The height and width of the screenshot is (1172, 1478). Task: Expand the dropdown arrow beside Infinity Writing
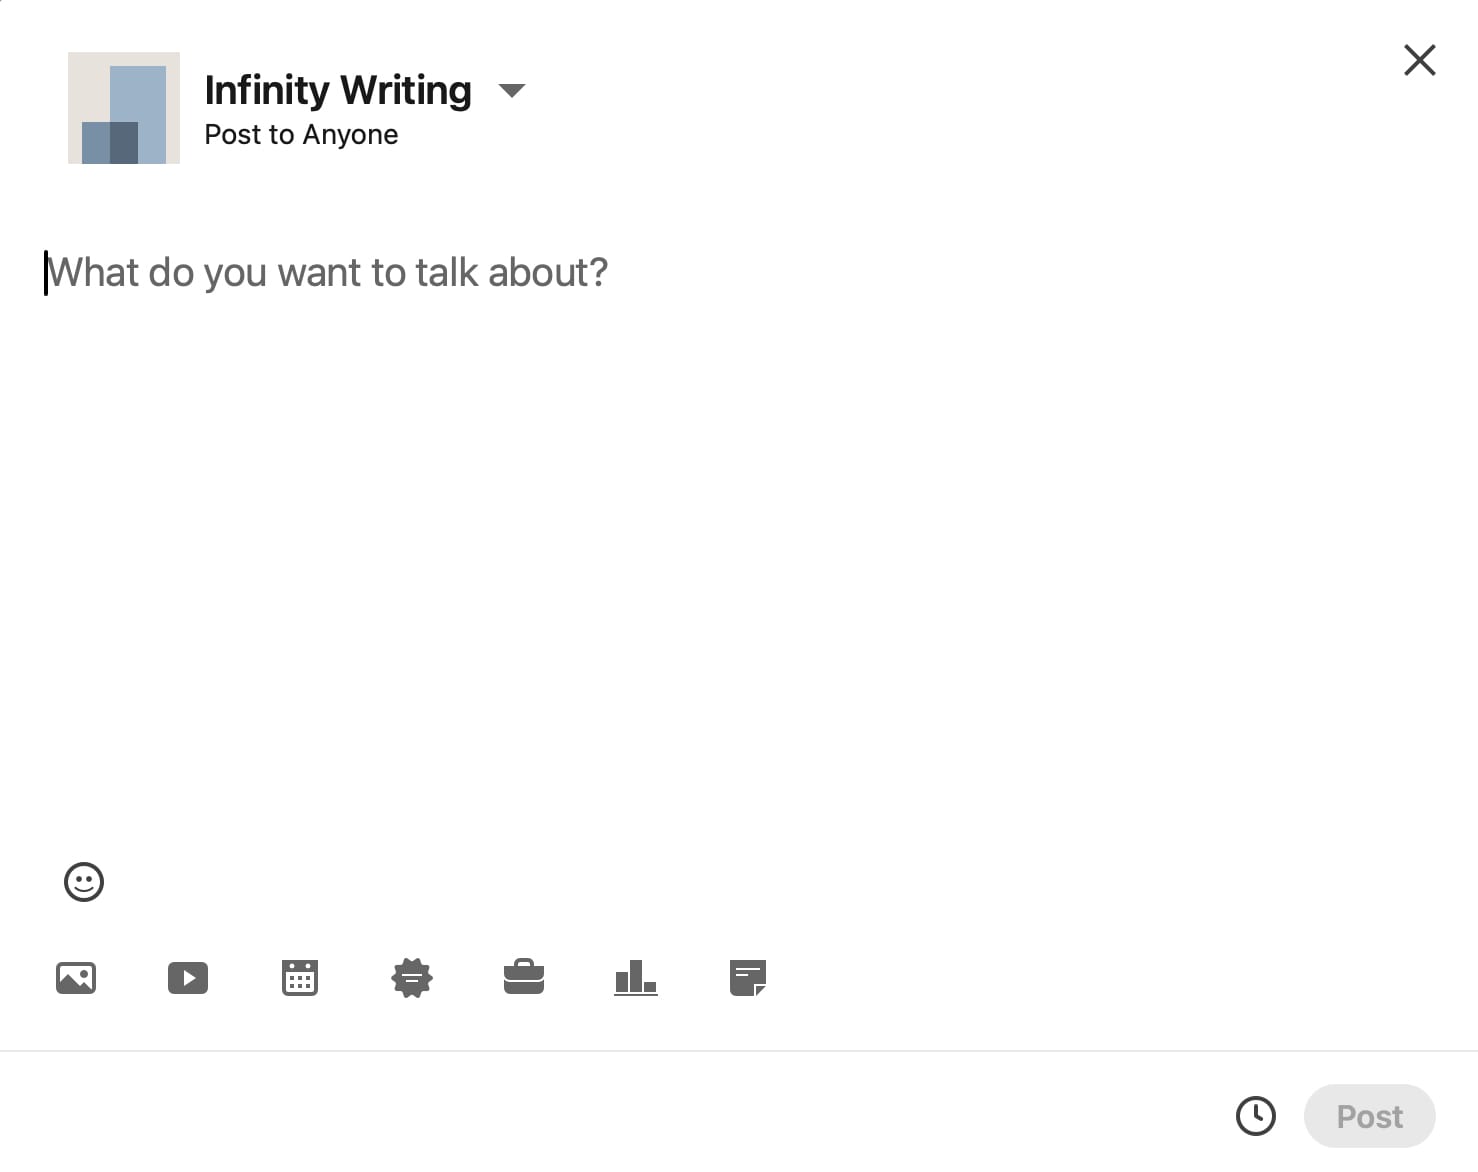[x=512, y=91]
